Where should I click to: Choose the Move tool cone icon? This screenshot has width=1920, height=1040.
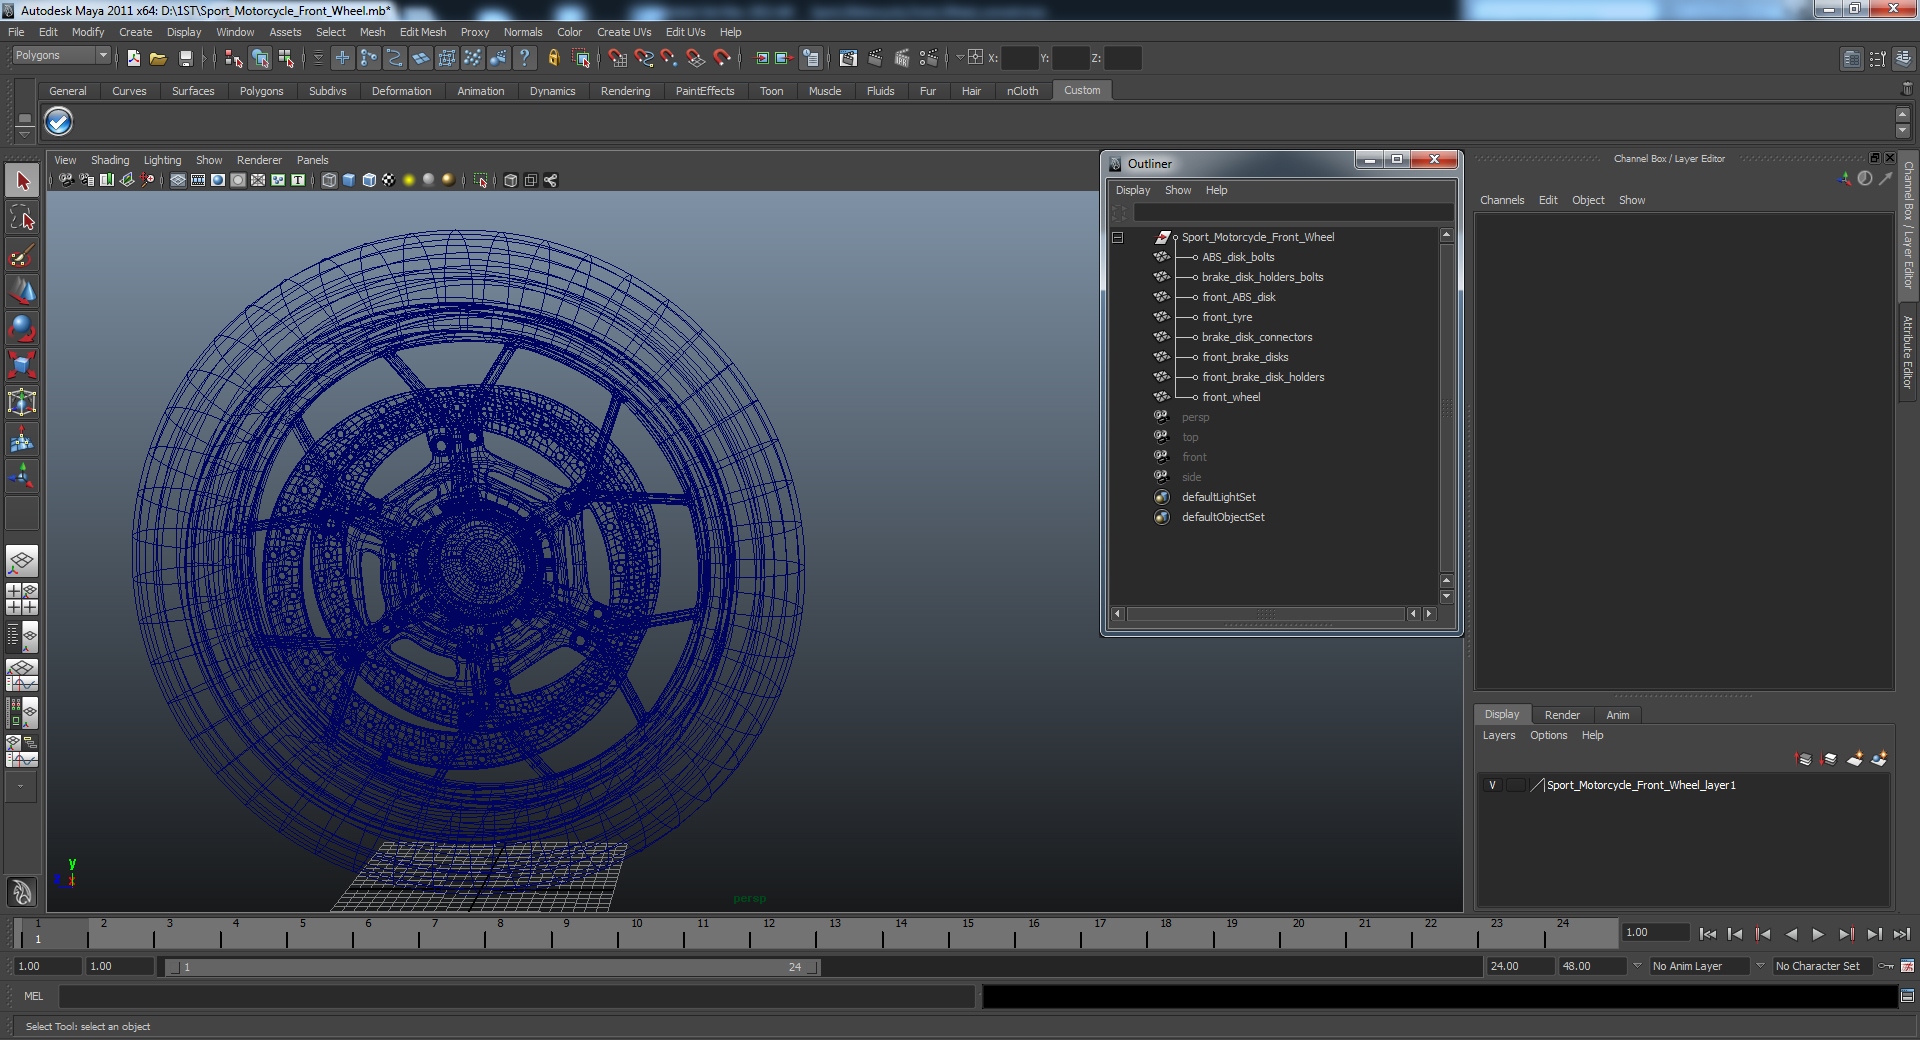point(22,292)
